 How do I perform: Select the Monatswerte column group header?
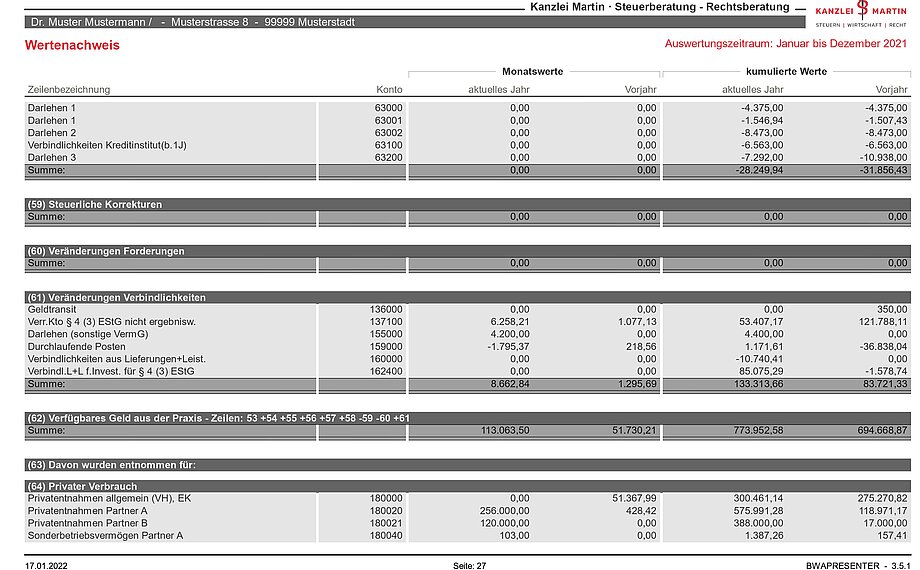pos(532,72)
